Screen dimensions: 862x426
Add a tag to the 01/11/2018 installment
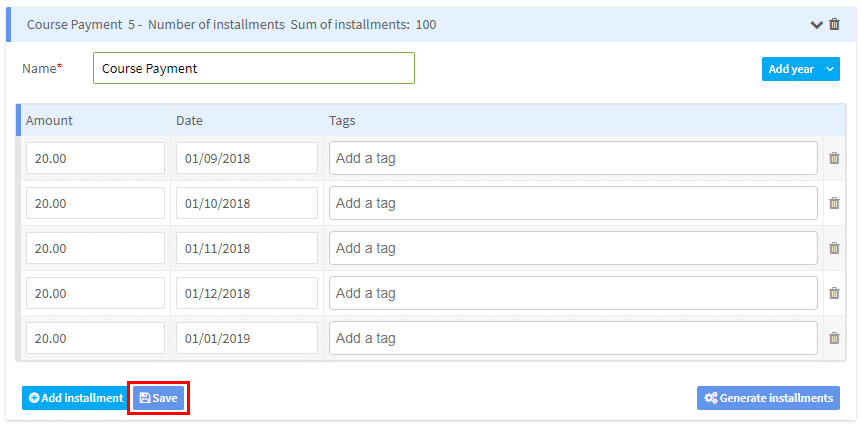click(x=572, y=248)
